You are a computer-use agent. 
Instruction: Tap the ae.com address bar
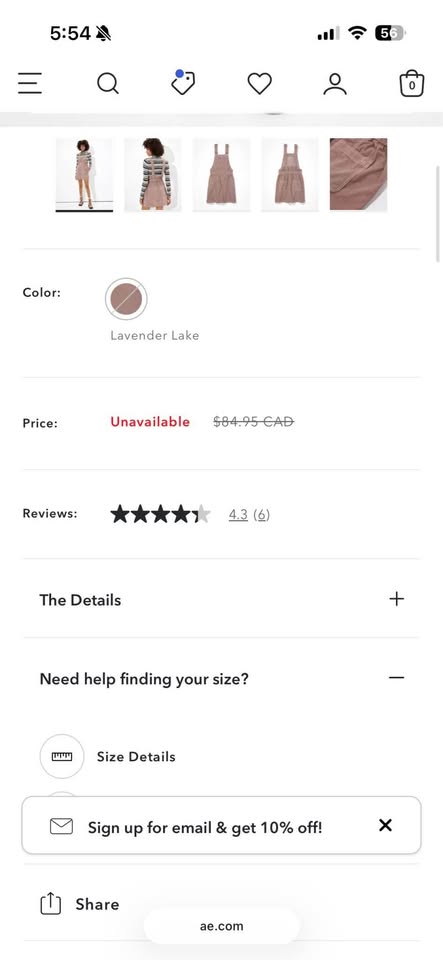222,926
